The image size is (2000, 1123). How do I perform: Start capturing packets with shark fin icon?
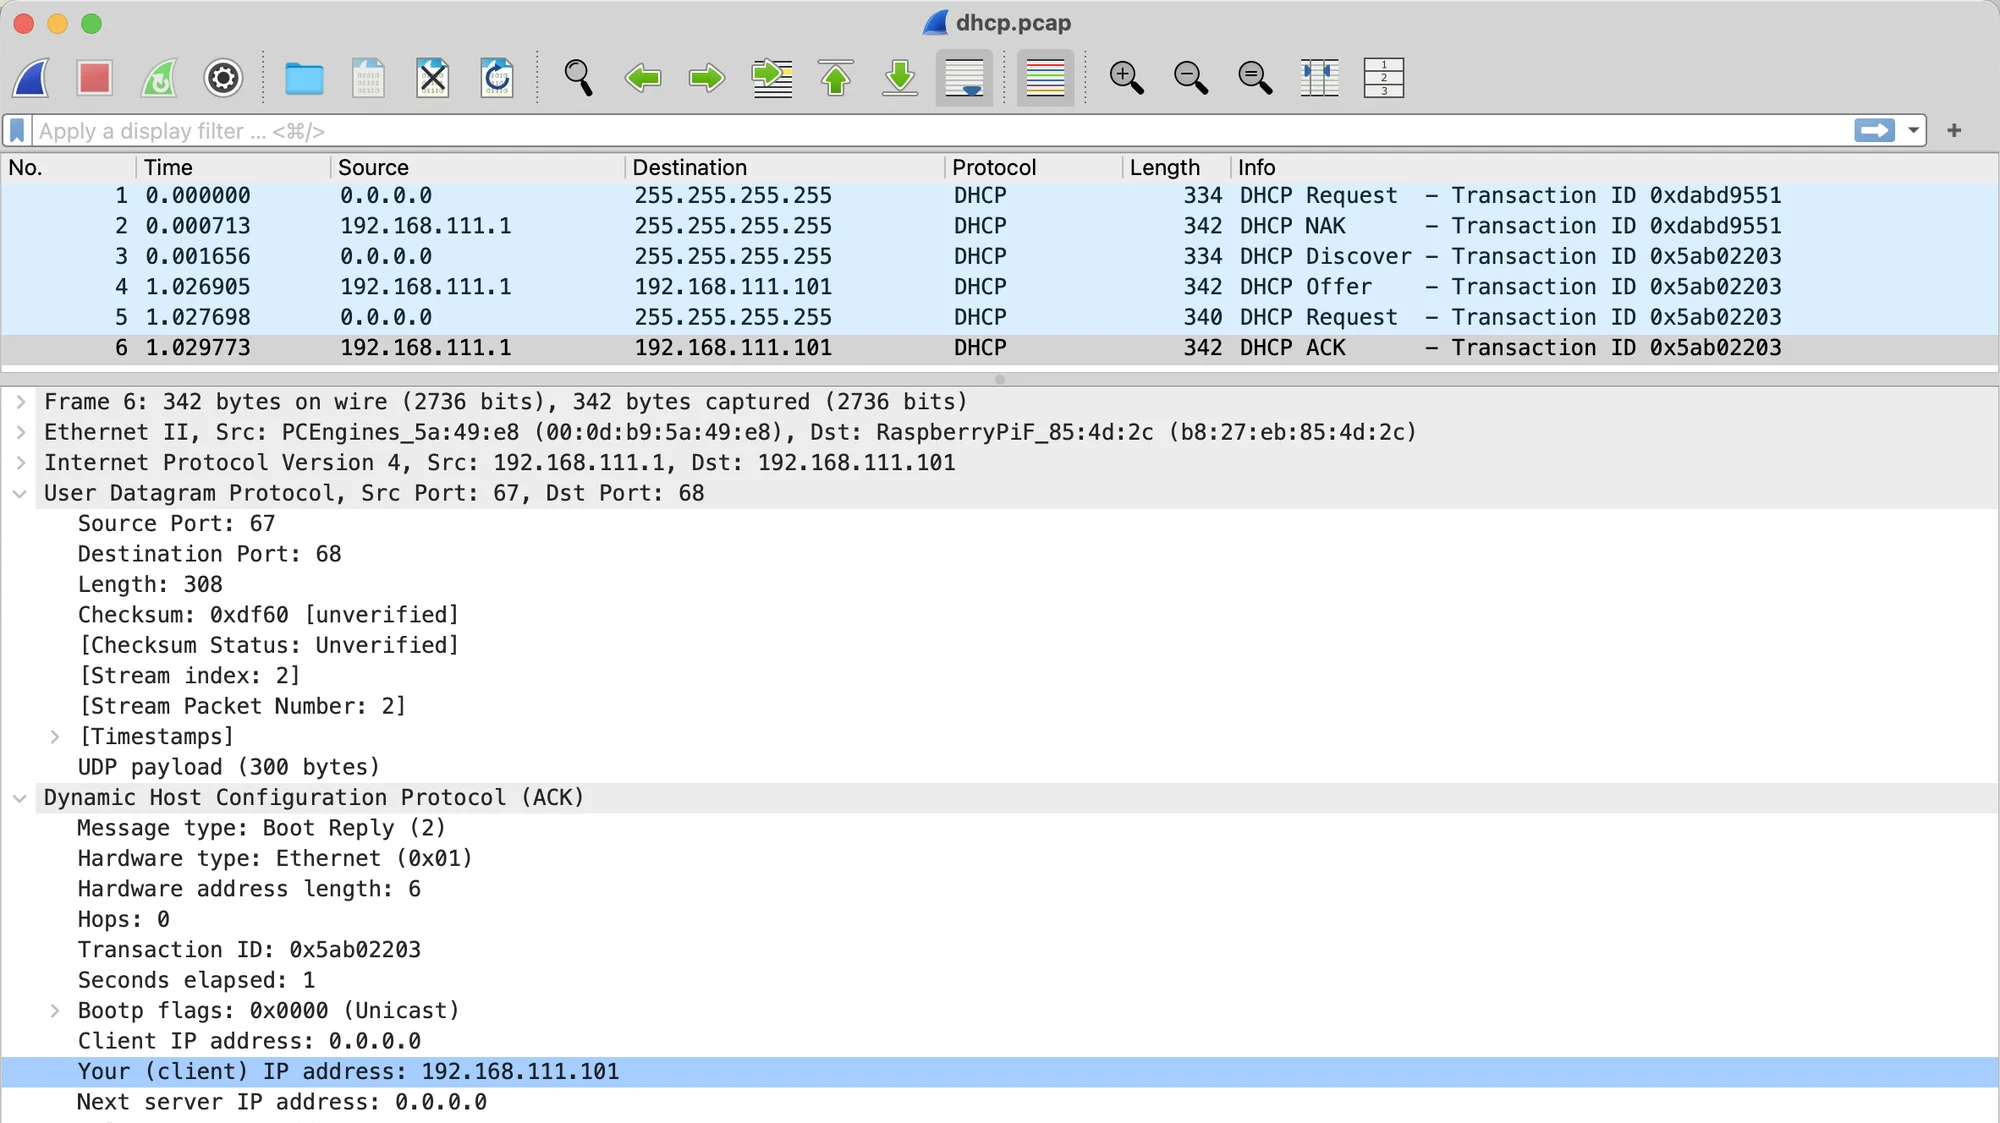click(31, 78)
